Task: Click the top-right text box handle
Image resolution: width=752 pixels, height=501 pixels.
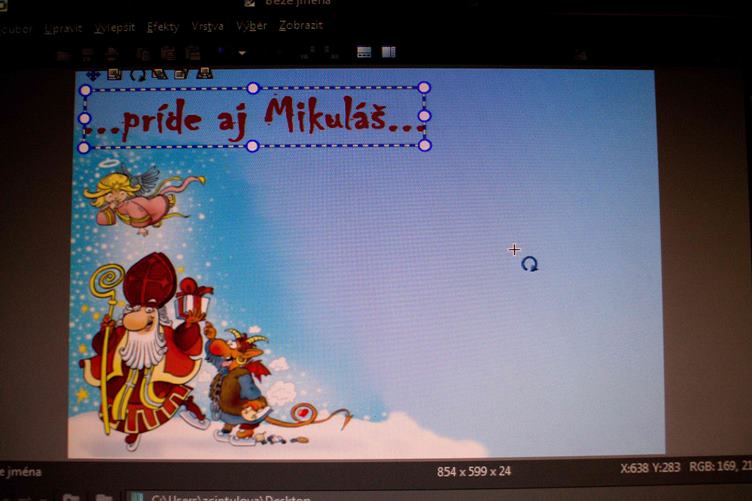Action: (x=424, y=87)
